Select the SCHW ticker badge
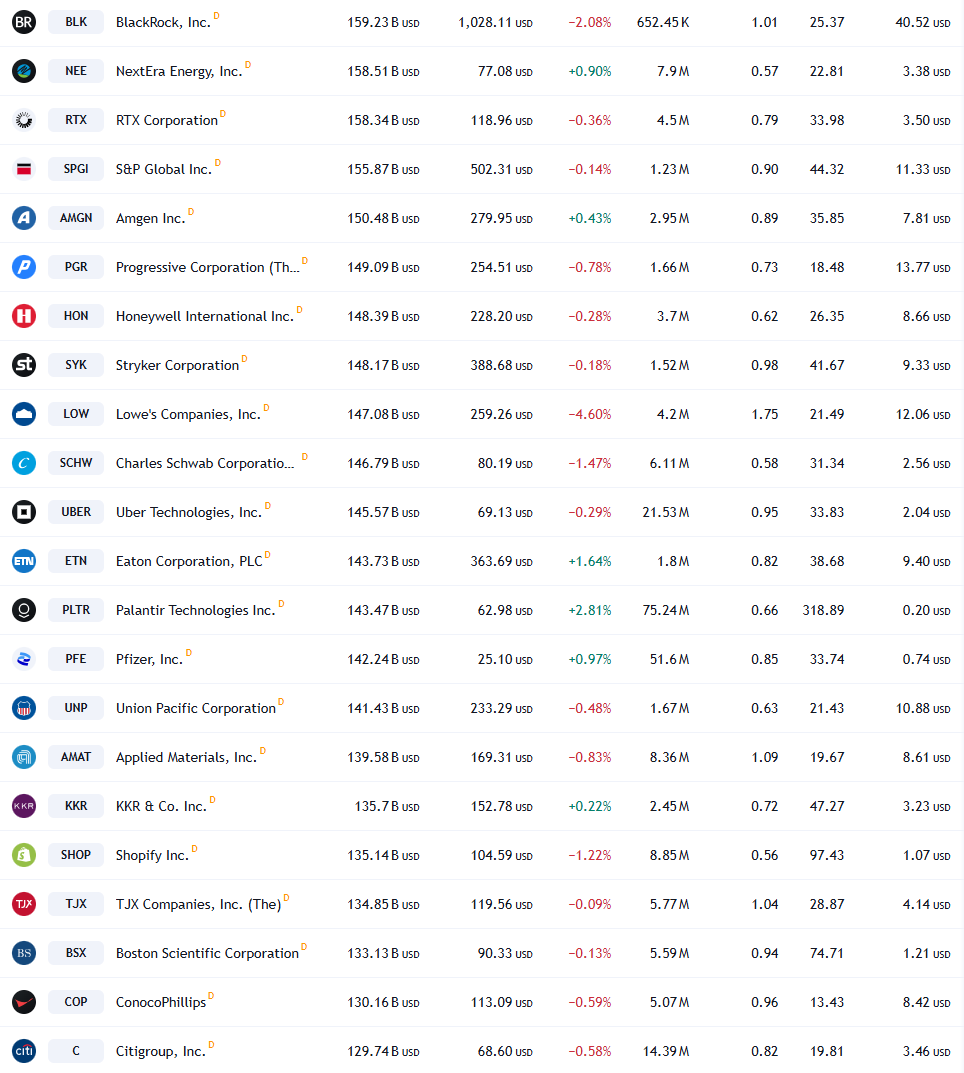Image resolution: width=964 pixels, height=1073 pixels. (x=76, y=463)
